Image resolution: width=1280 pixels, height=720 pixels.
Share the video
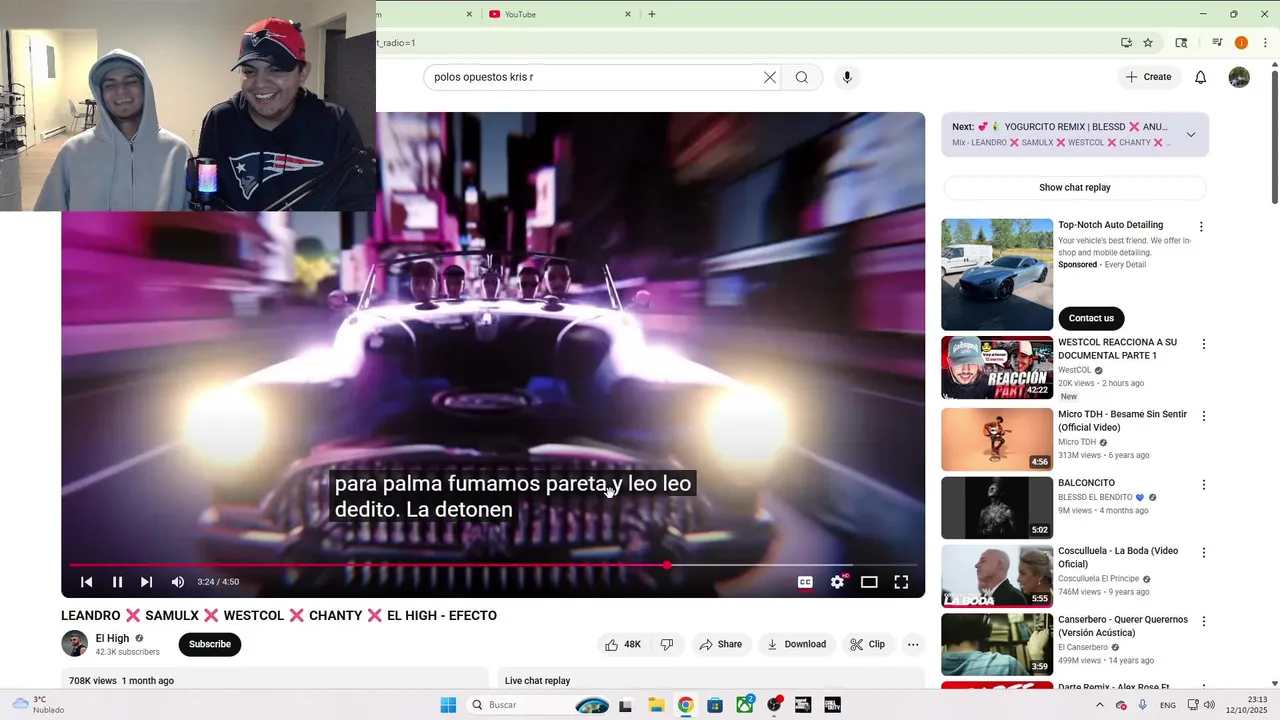720,644
